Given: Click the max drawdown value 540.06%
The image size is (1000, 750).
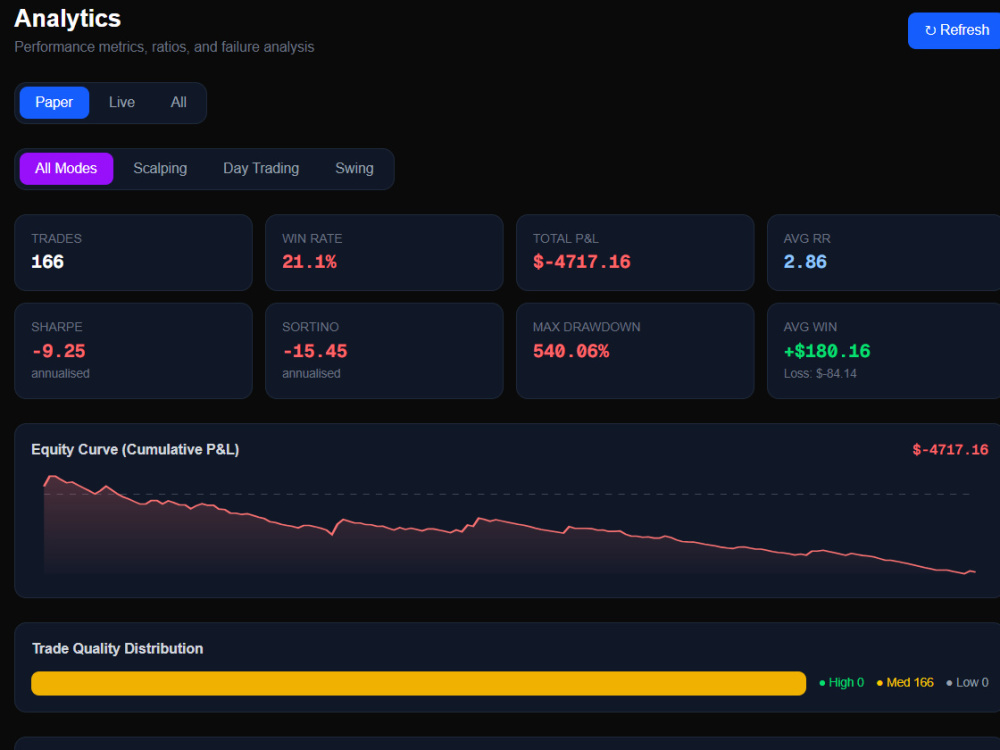Looking at the screenshot, I should [x=571, y=351].
